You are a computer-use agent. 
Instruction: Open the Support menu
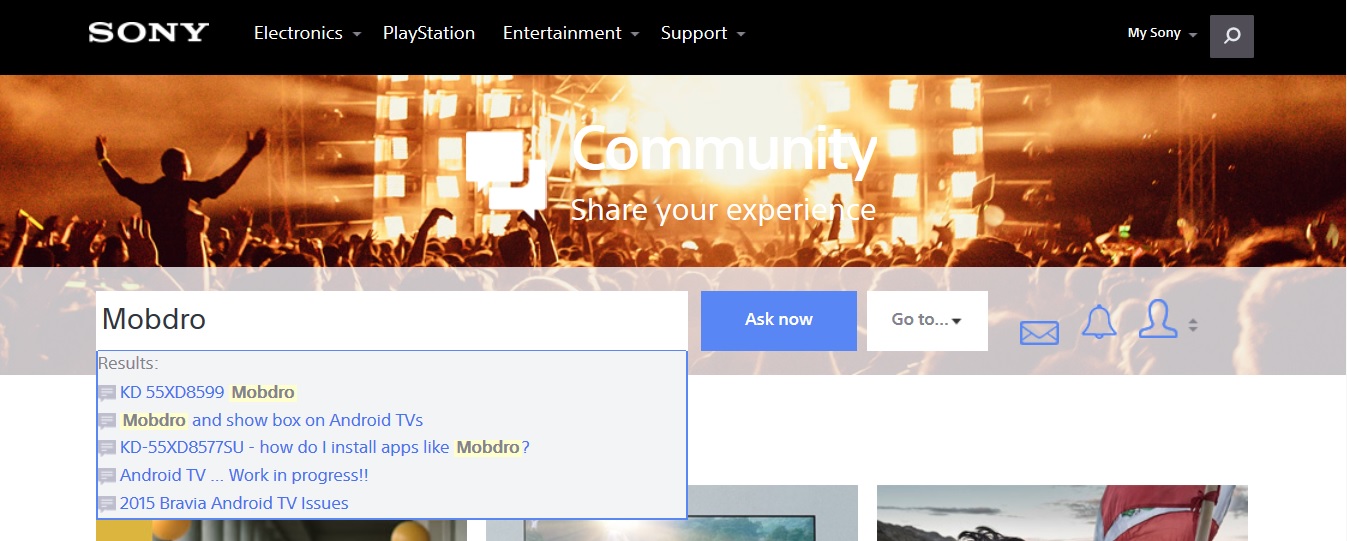[x=702, y=33]
